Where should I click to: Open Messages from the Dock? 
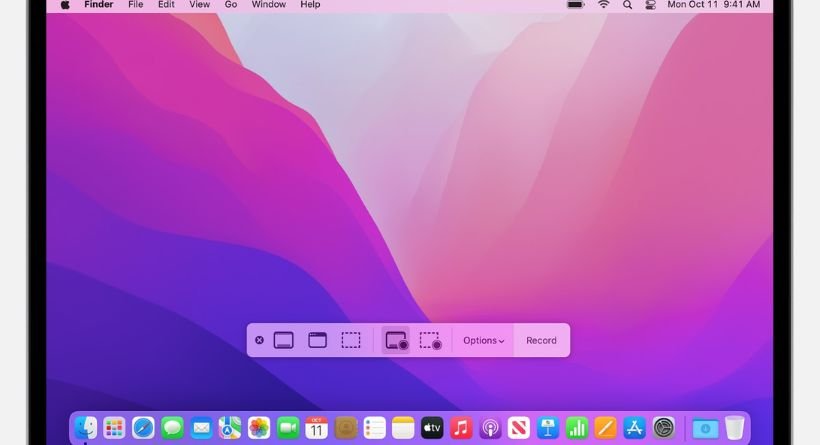pos(172,428)
